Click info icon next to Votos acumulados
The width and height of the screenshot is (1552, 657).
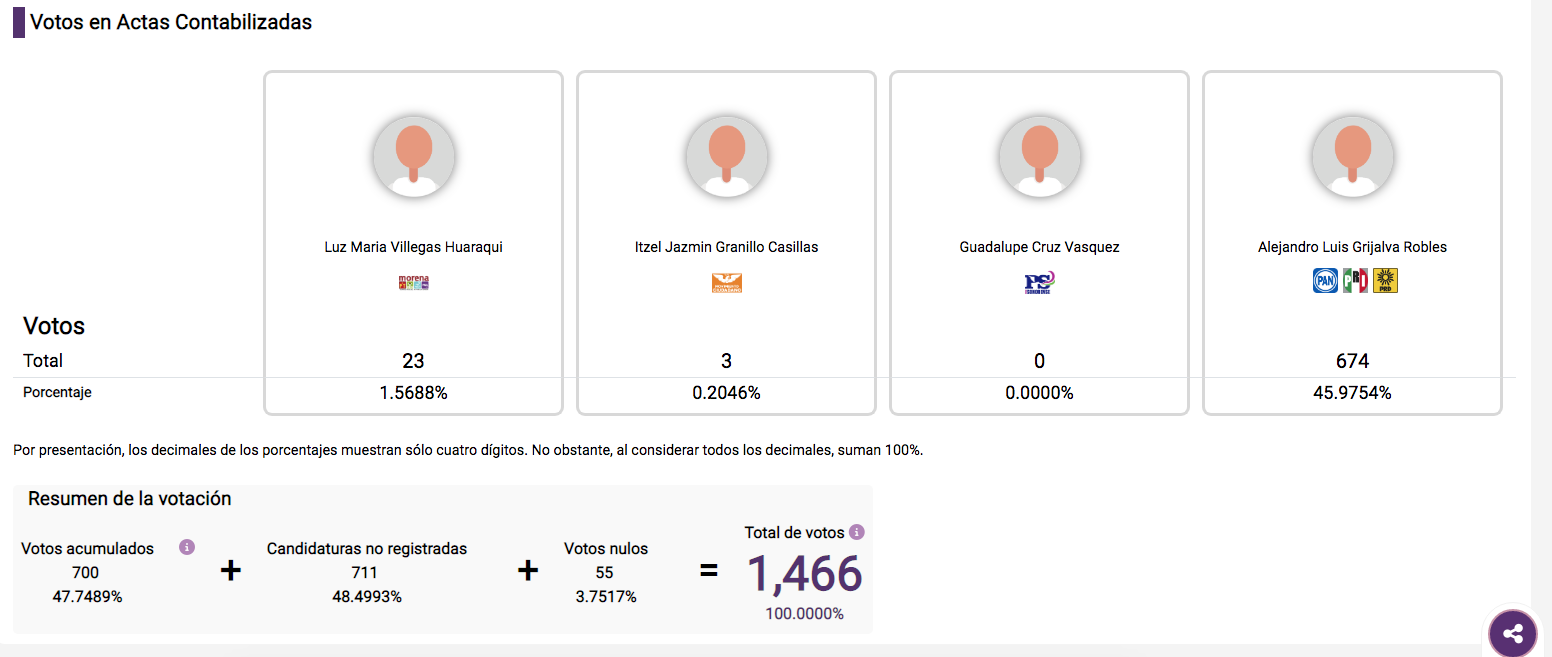tap(186, 547)
